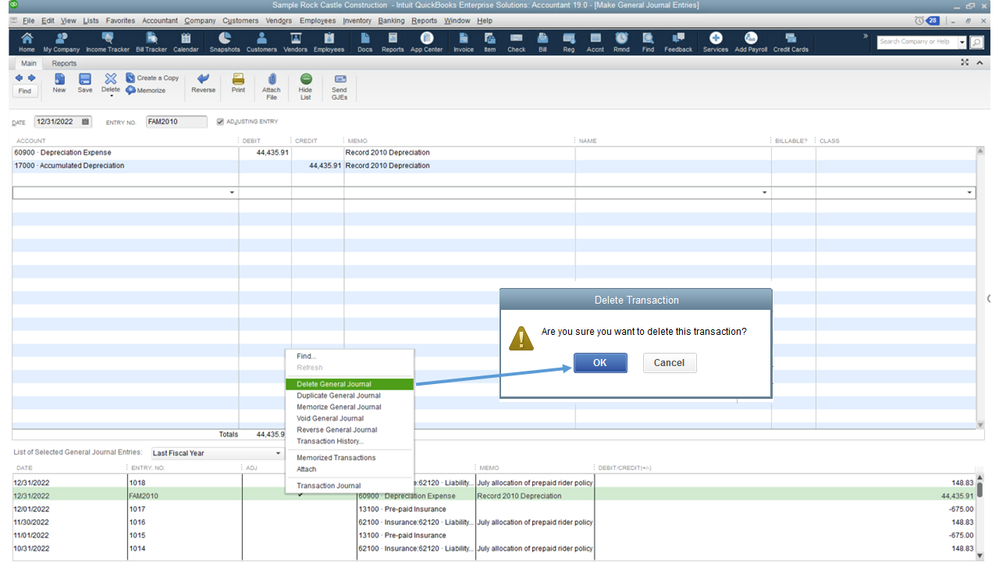Expand the Account column dropdown arrow
999x562 pixels.
[x=232, y=192]
